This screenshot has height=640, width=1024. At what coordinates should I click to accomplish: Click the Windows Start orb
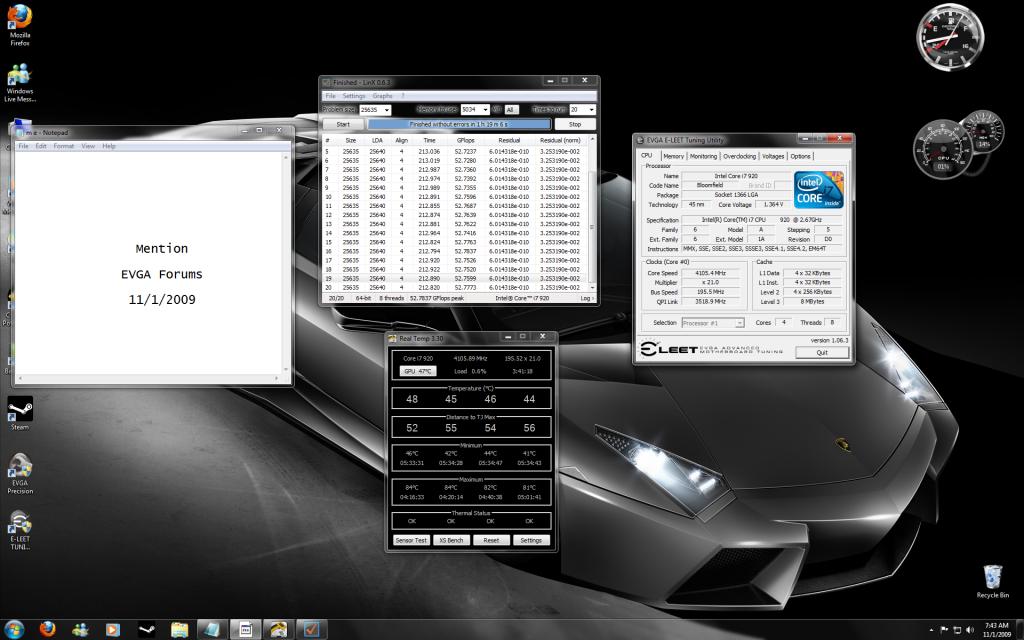click(14, 629)
